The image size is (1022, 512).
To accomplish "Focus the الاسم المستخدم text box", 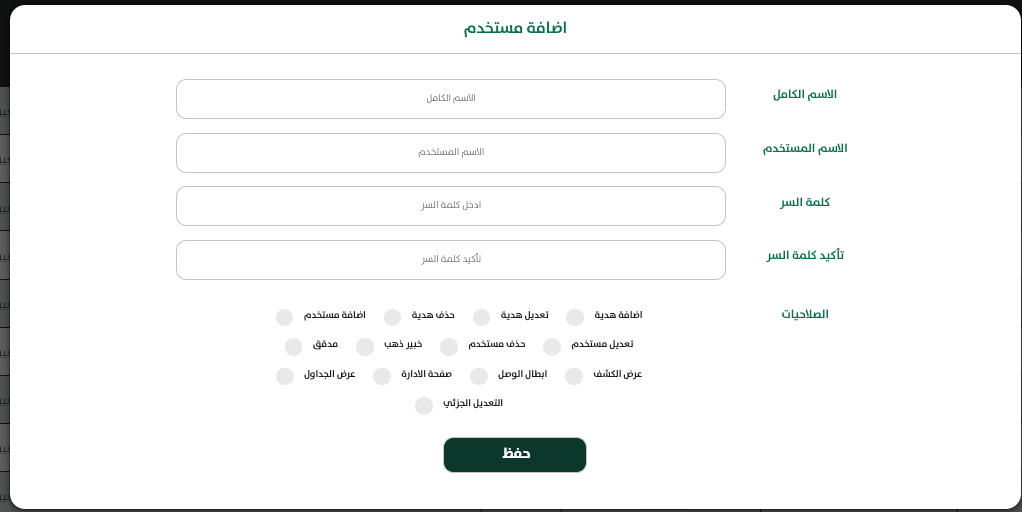I will coord(450,153).
